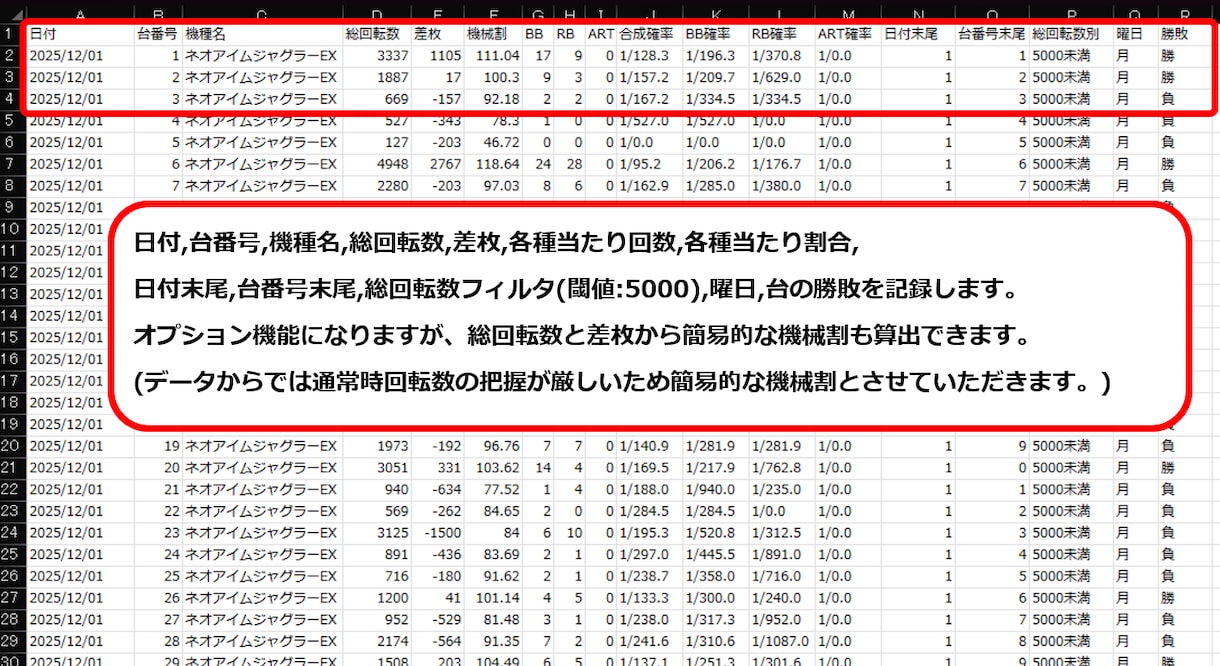Select the 勝敗 header cell

click(1184, 33)
